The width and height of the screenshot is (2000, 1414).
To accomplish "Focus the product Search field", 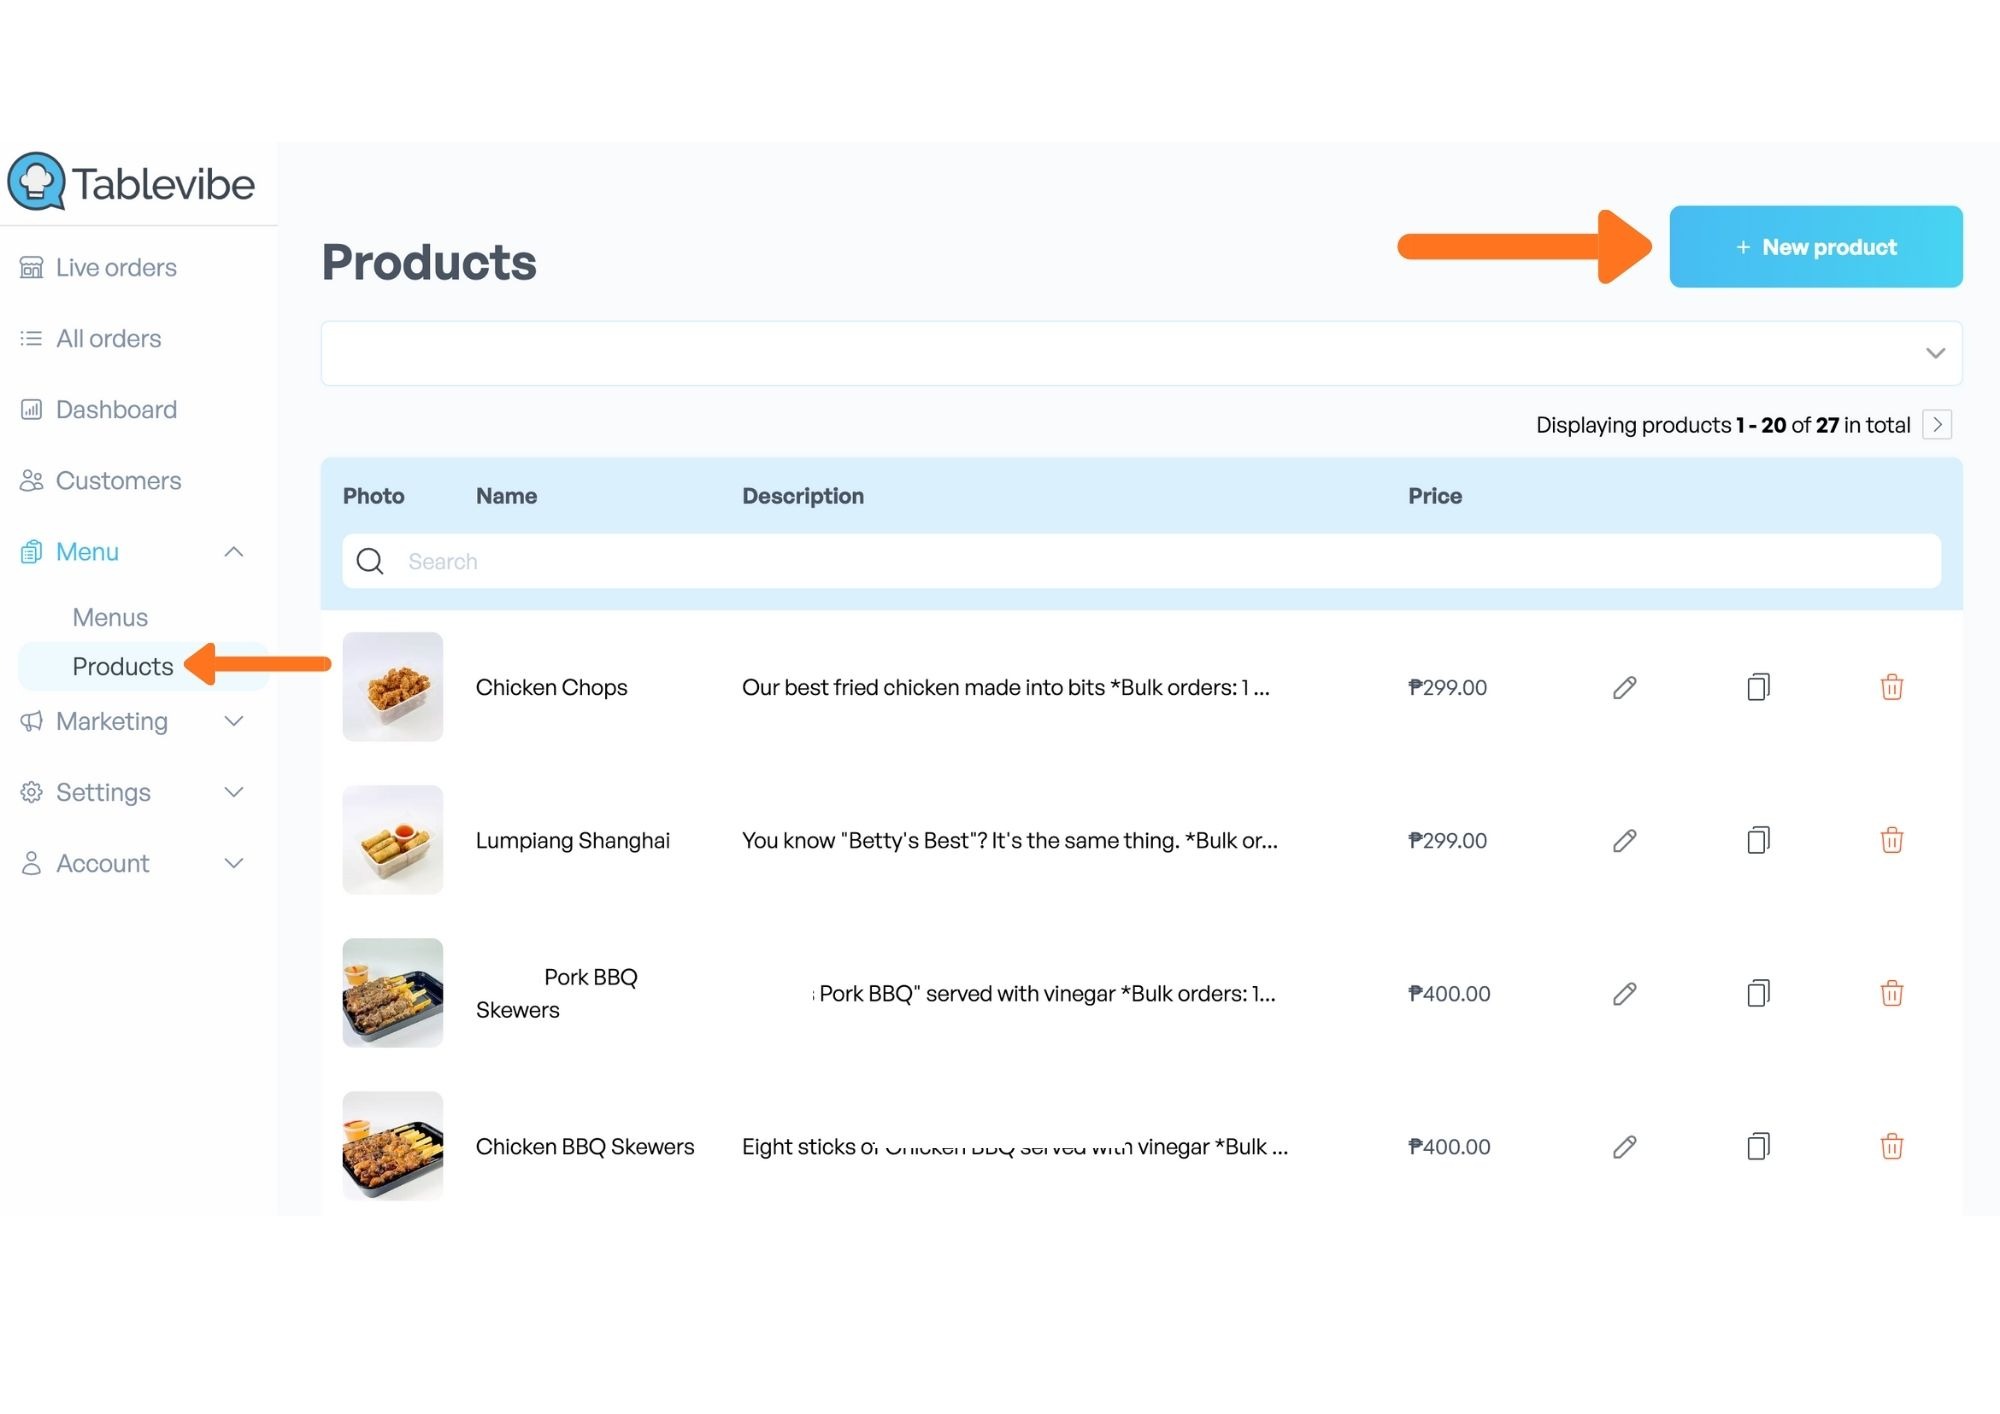I will [x=1141, y=561].
